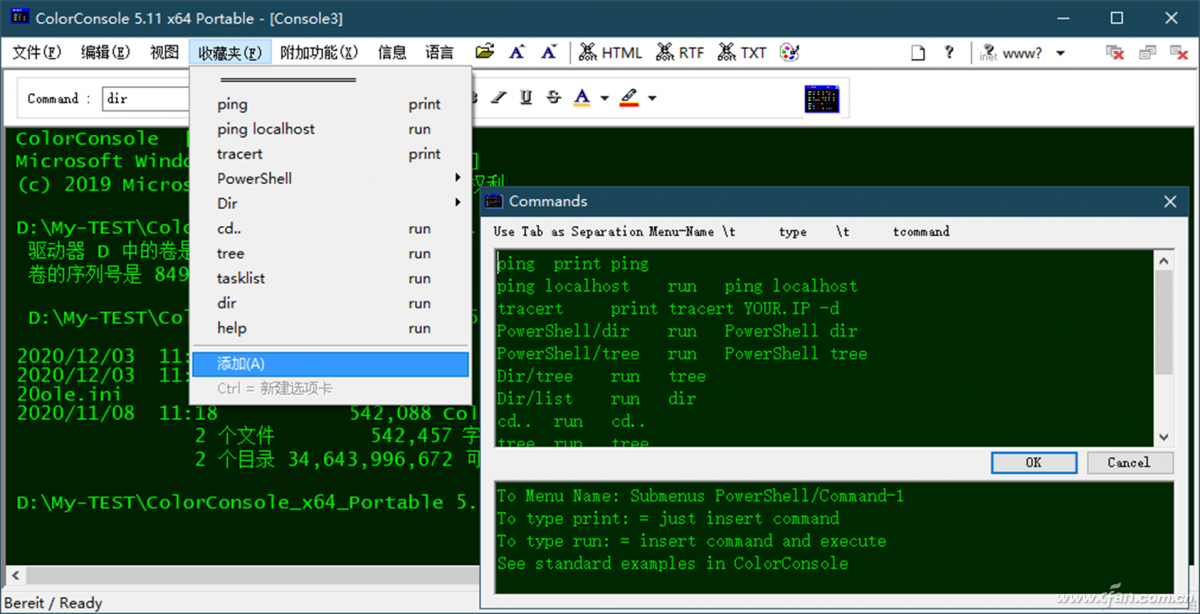1200x614 pixels.
Task: Open the highlight color dropdown arrow
Action: (x=652, y=98)
